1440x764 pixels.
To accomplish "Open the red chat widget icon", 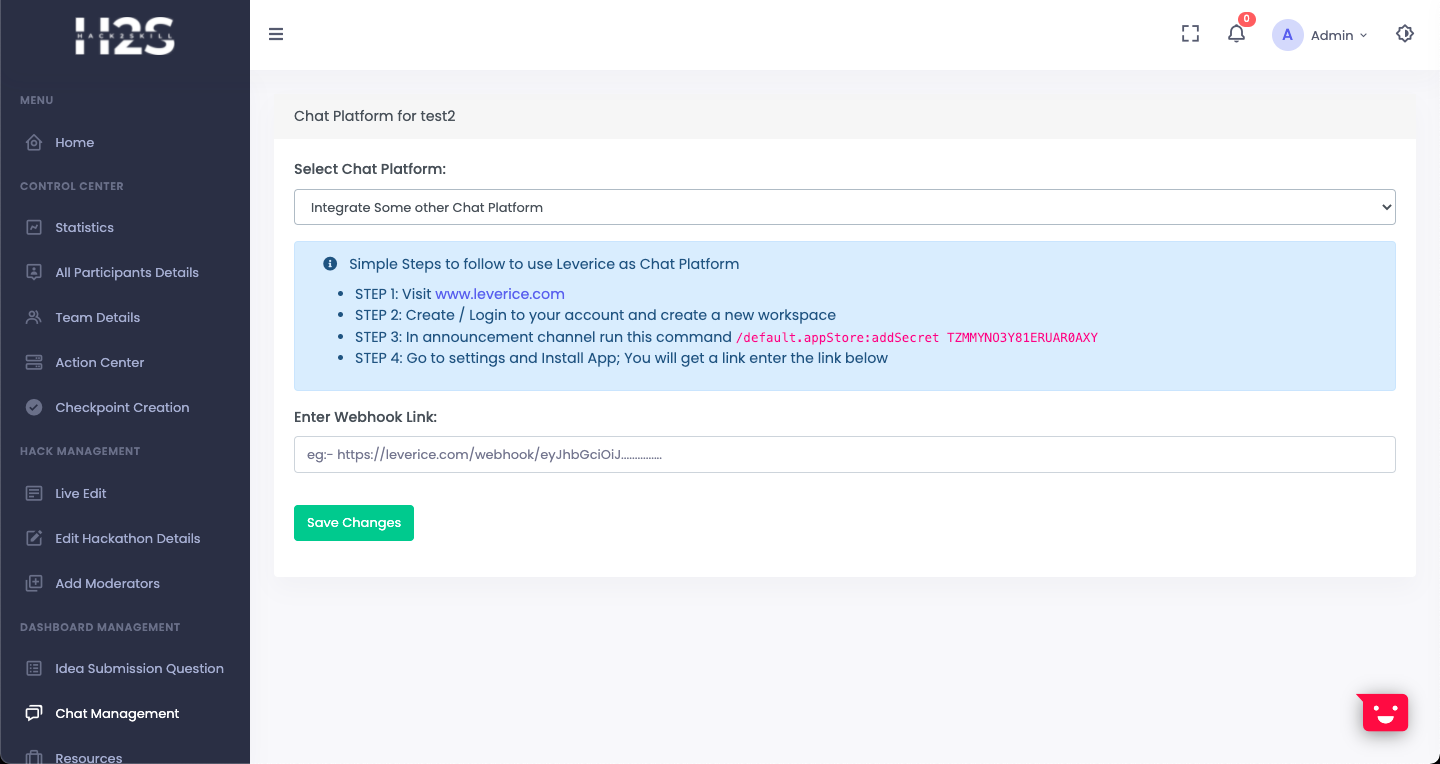I will pyautogui.click(x=1384, y=713).
